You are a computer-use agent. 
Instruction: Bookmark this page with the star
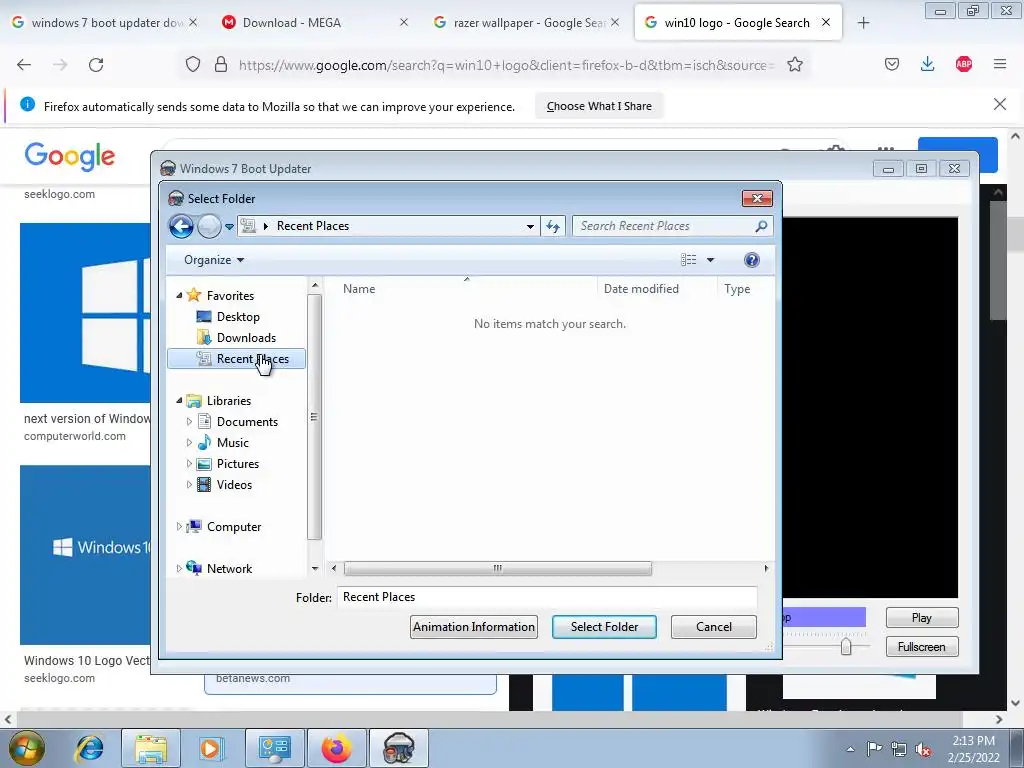795,65
